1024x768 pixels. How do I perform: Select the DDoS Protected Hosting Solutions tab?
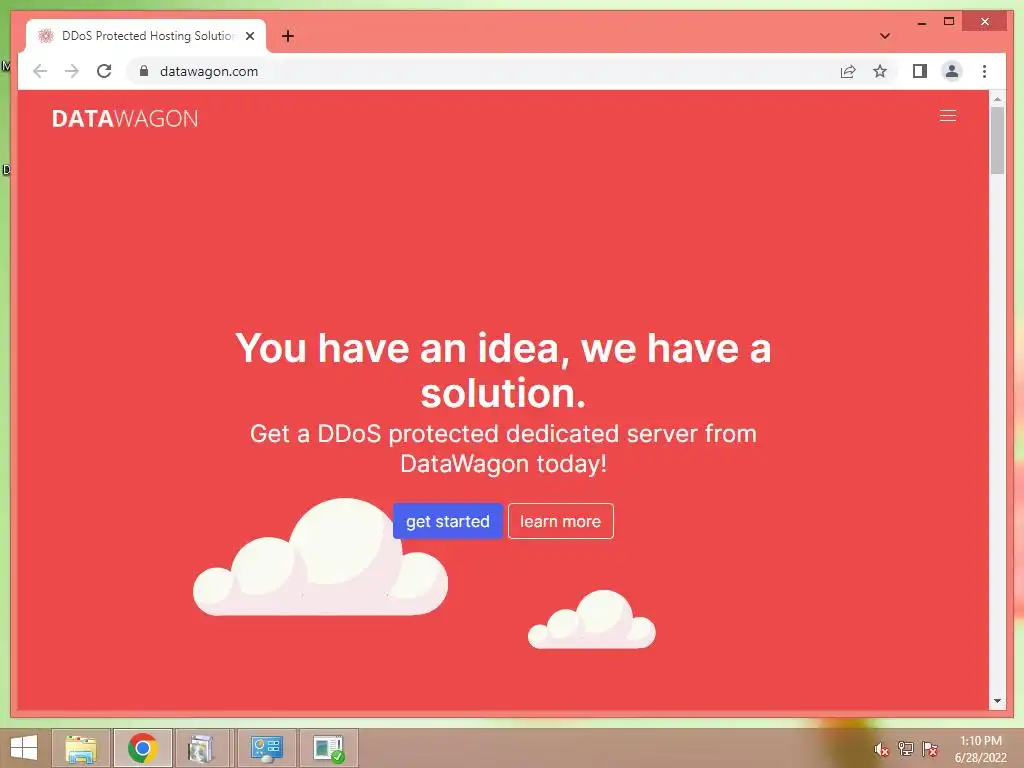[146, 36]
